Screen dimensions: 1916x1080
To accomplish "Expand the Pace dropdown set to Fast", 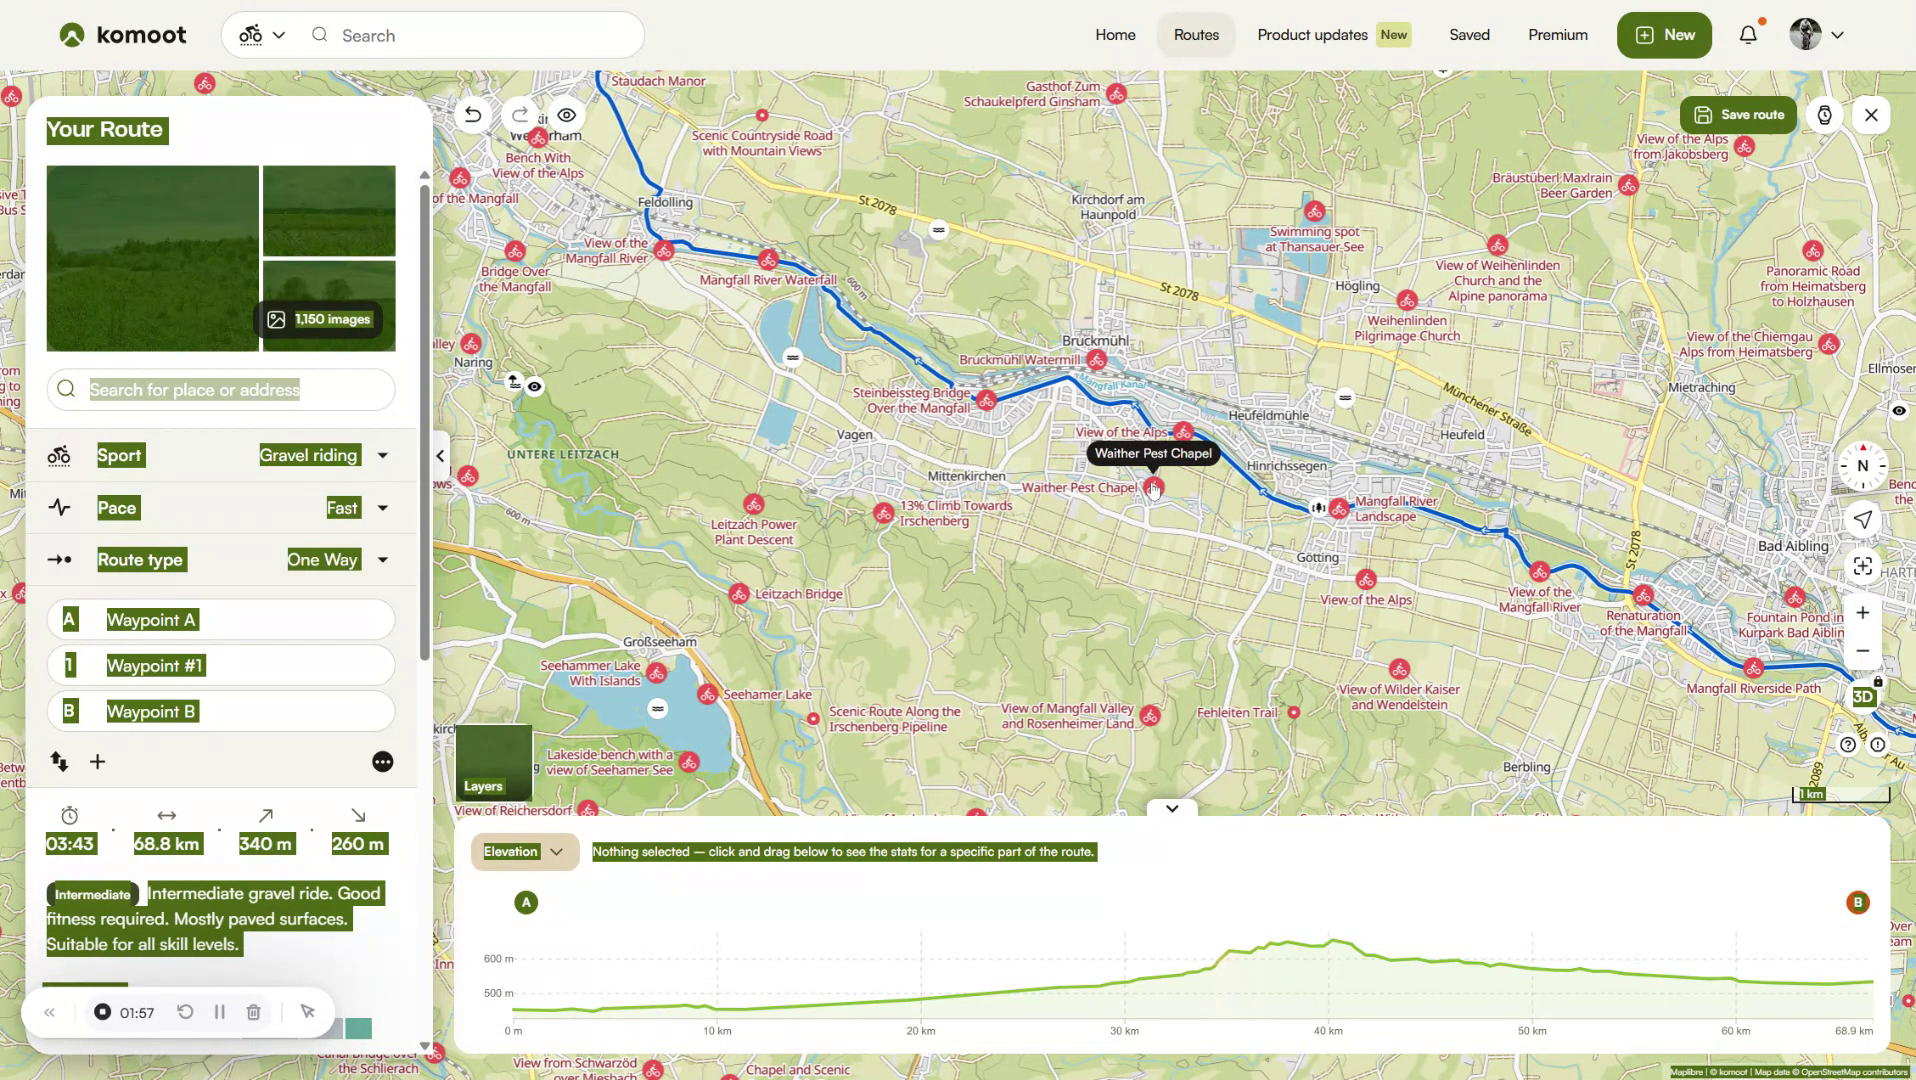I will coord(381,507).
